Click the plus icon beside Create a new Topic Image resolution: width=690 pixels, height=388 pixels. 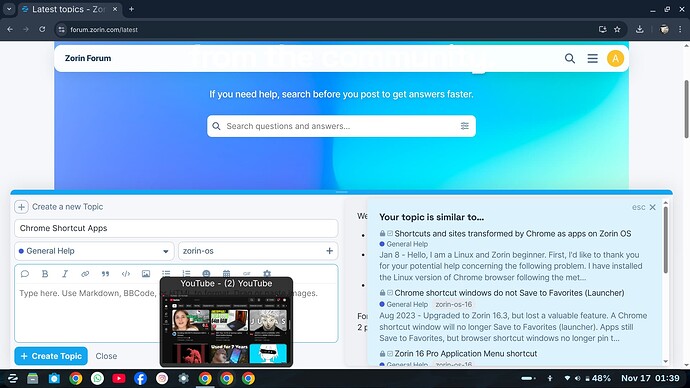[21, 207]
